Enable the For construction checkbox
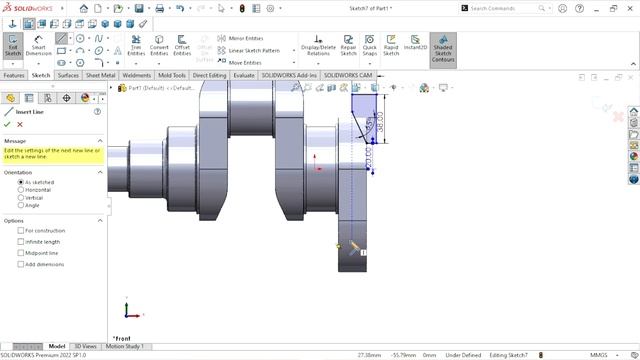The height and width of the screenshot is (360, 640). click(x=20, y=231)
